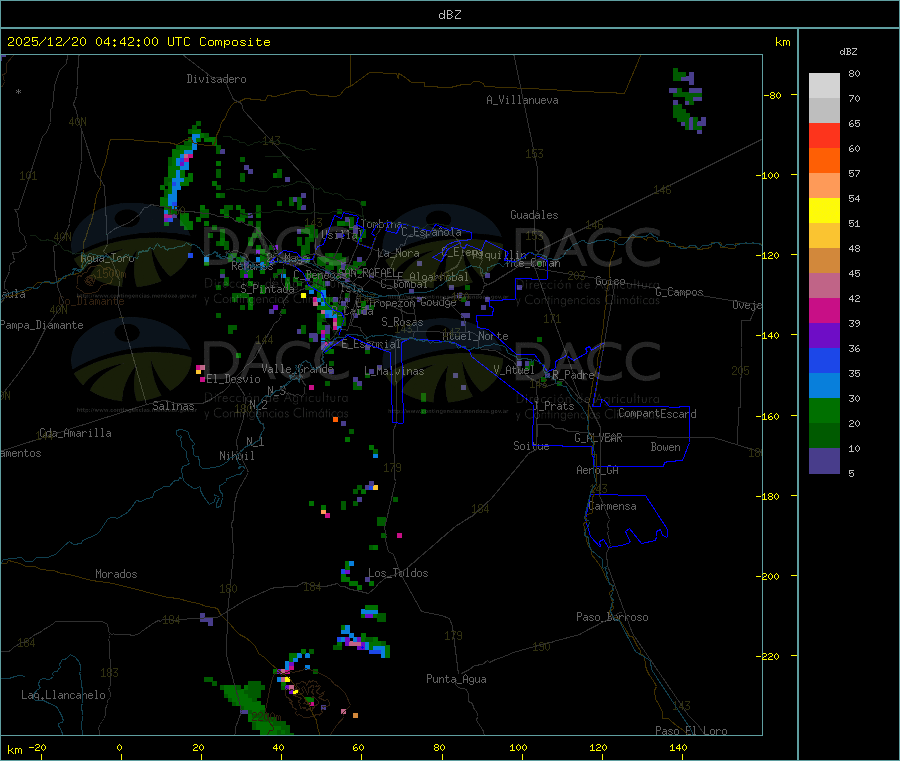The height and width of the screenshot is (761, 900).
Task: Click the V_Atuel location label
Action: coord(514,370)
